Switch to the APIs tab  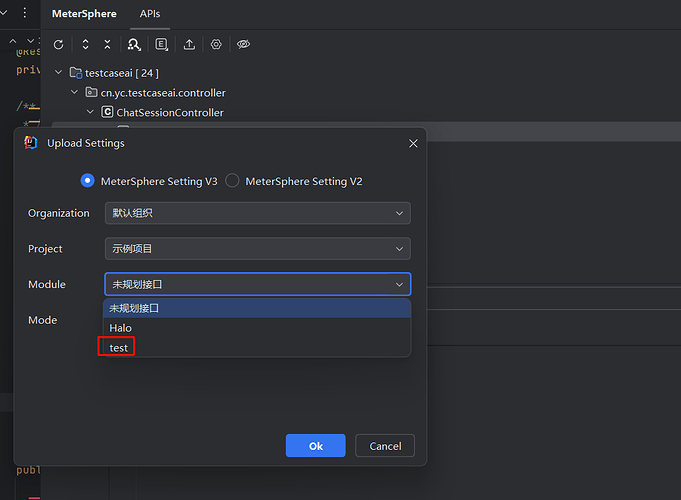(x=150, y=14)
